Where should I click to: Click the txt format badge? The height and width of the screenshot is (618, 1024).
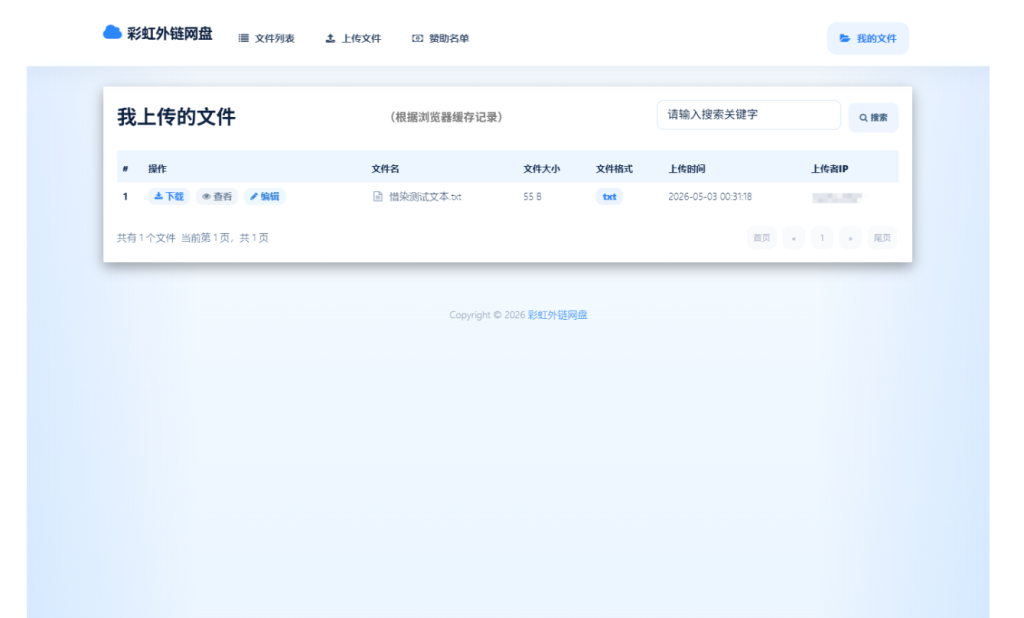point(609,197)
